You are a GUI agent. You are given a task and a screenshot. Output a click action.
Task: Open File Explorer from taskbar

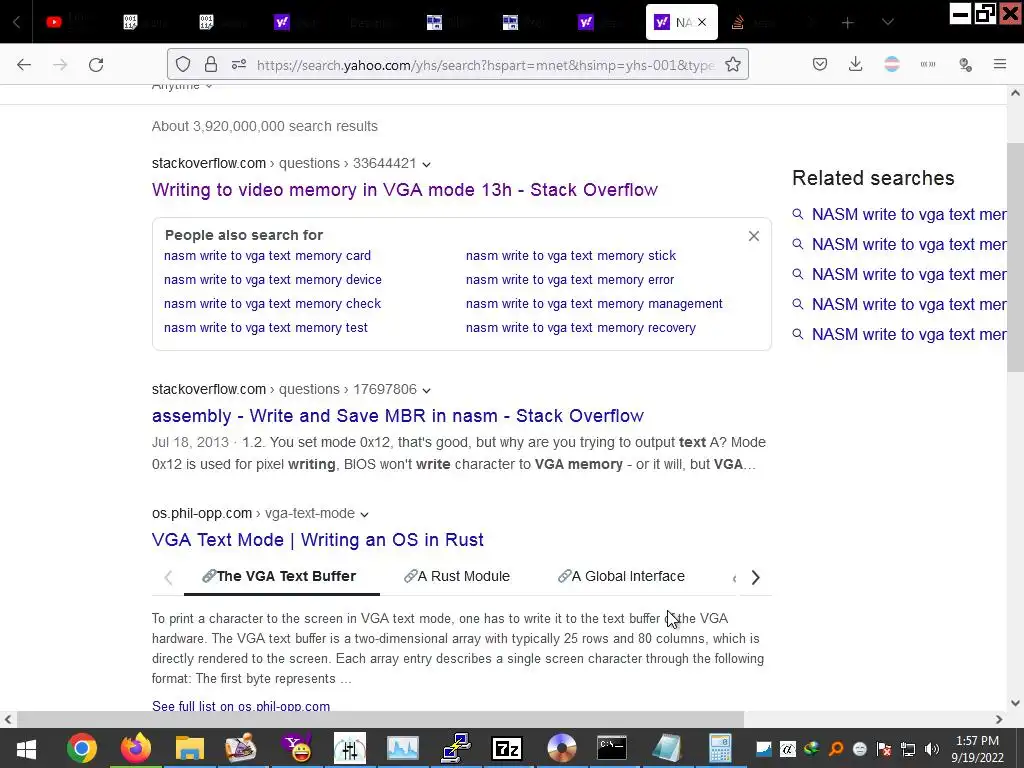coord(189,748)
